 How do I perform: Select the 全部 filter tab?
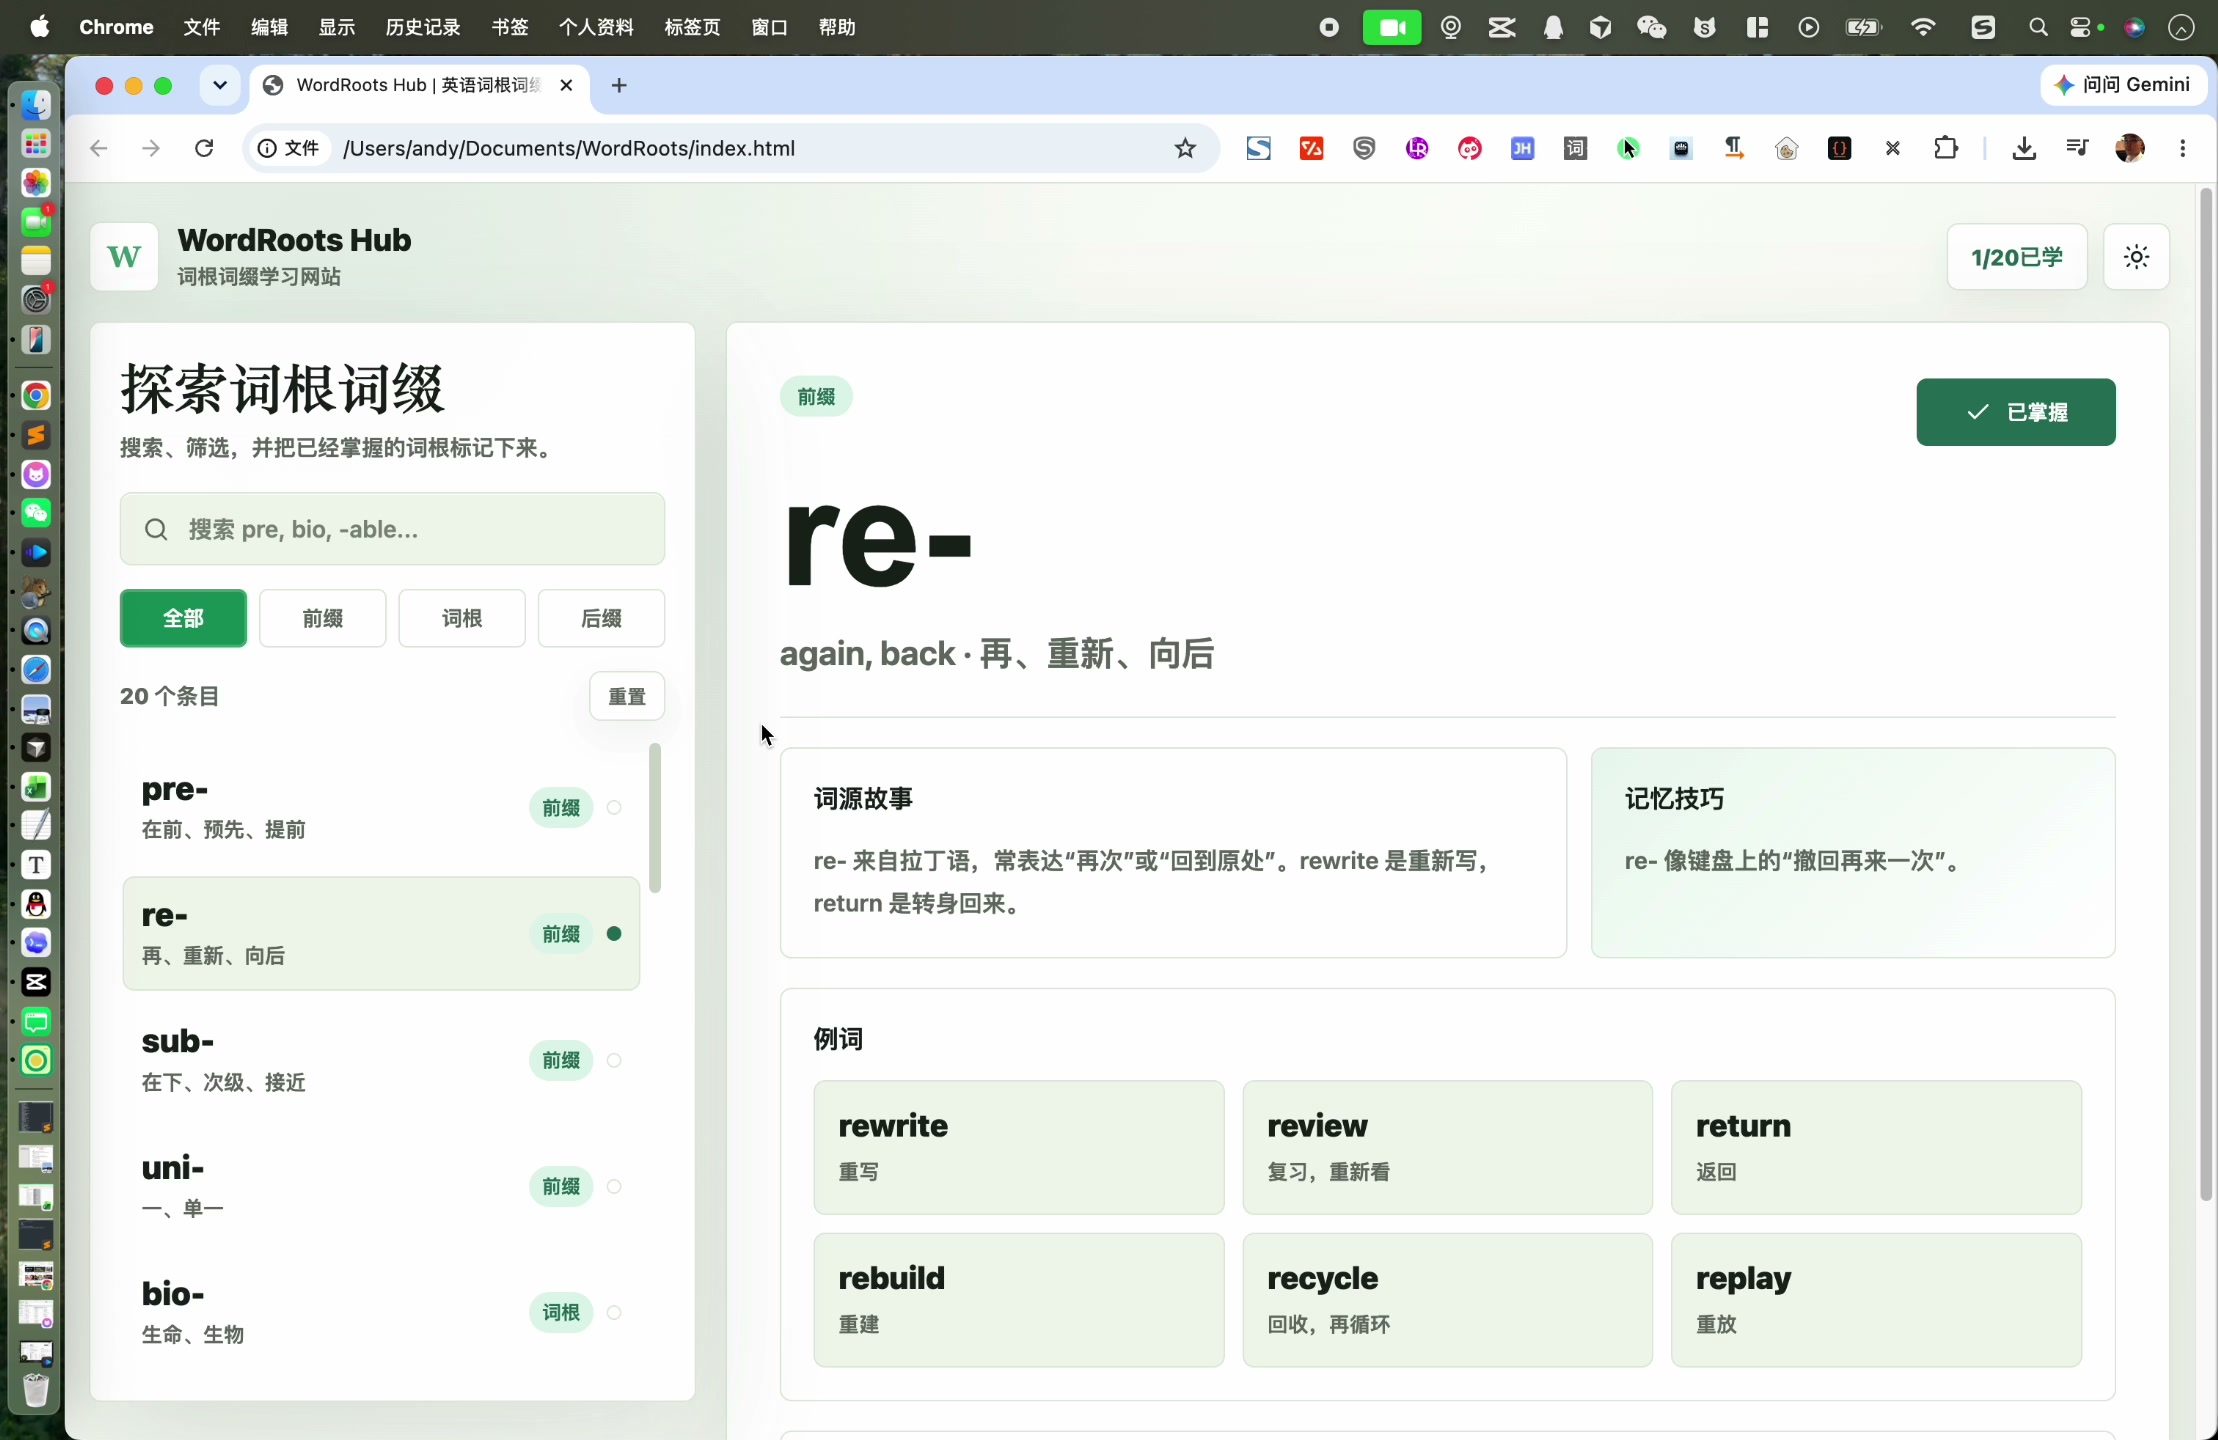click(x=183, y=618)
